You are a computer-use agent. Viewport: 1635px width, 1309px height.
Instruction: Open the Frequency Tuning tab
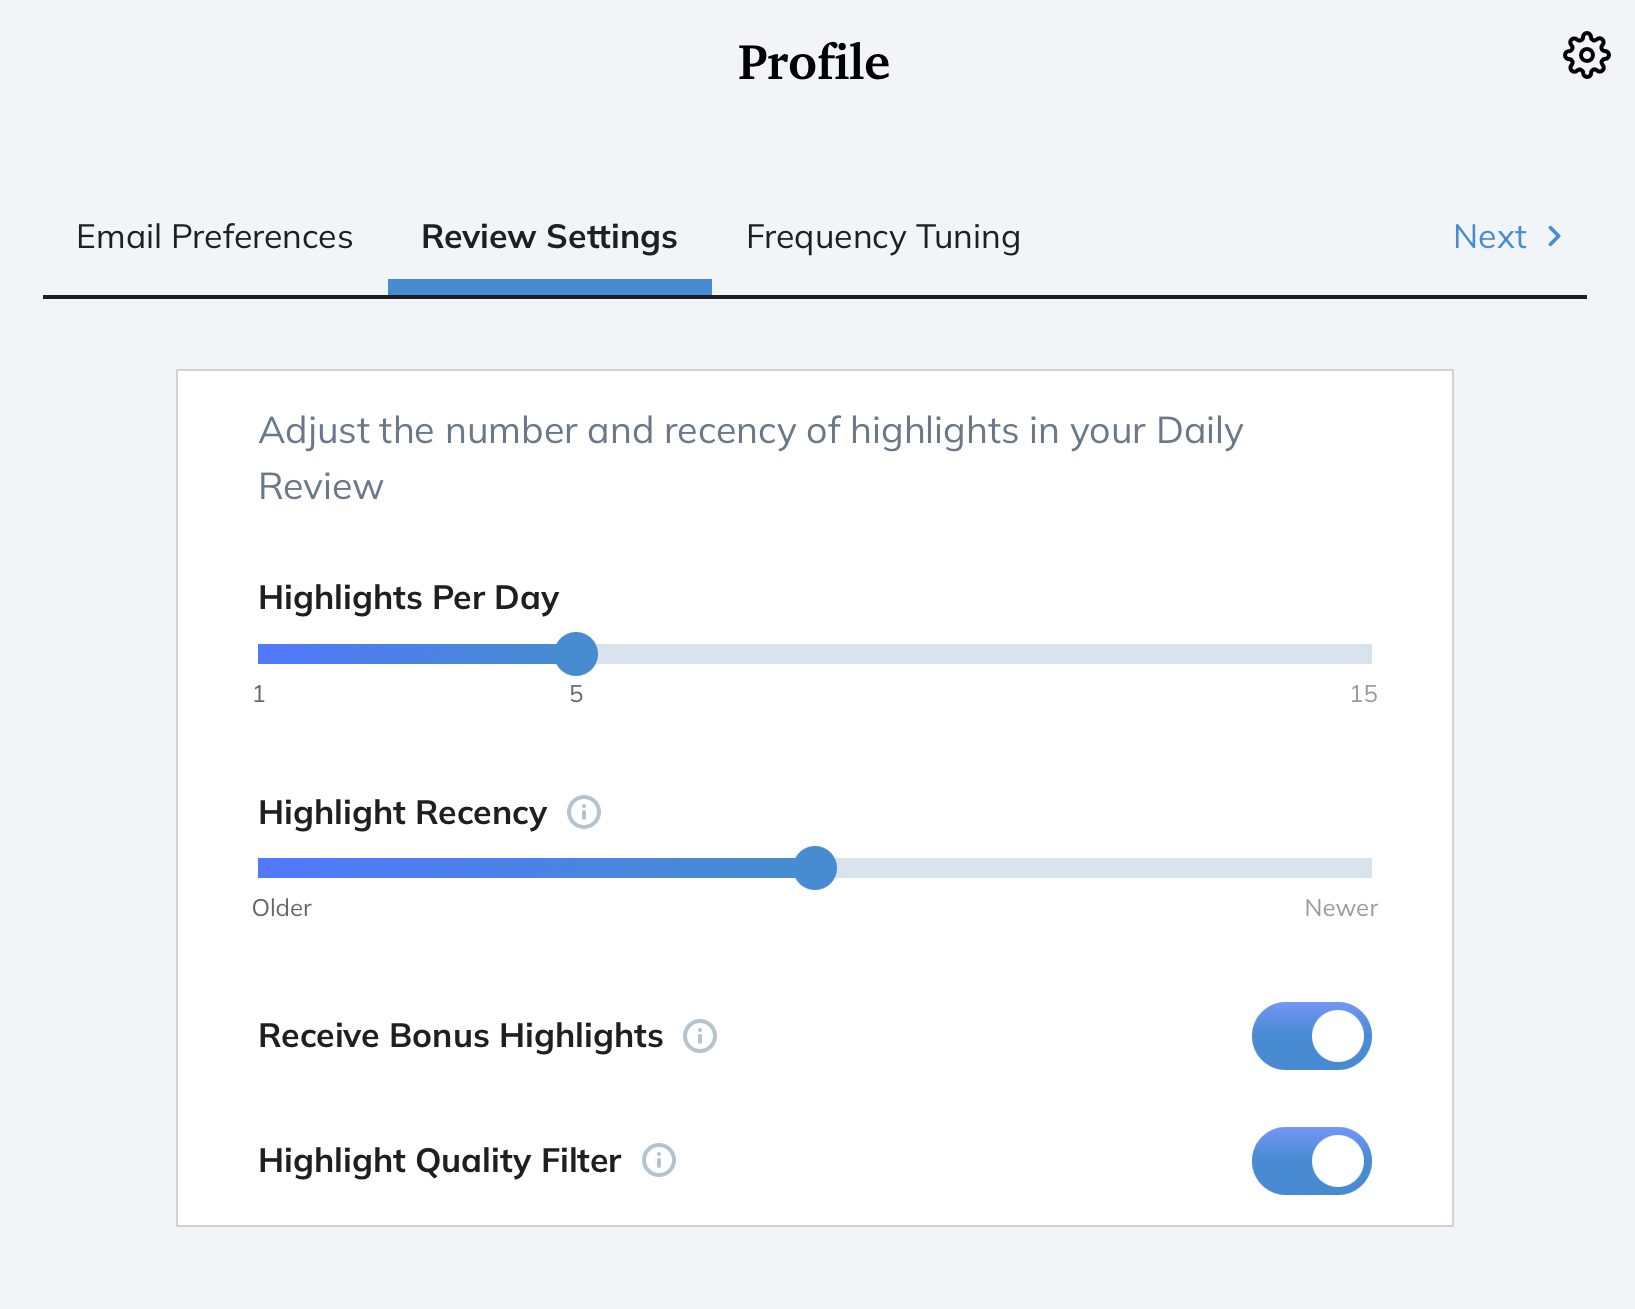pos(883,237)
